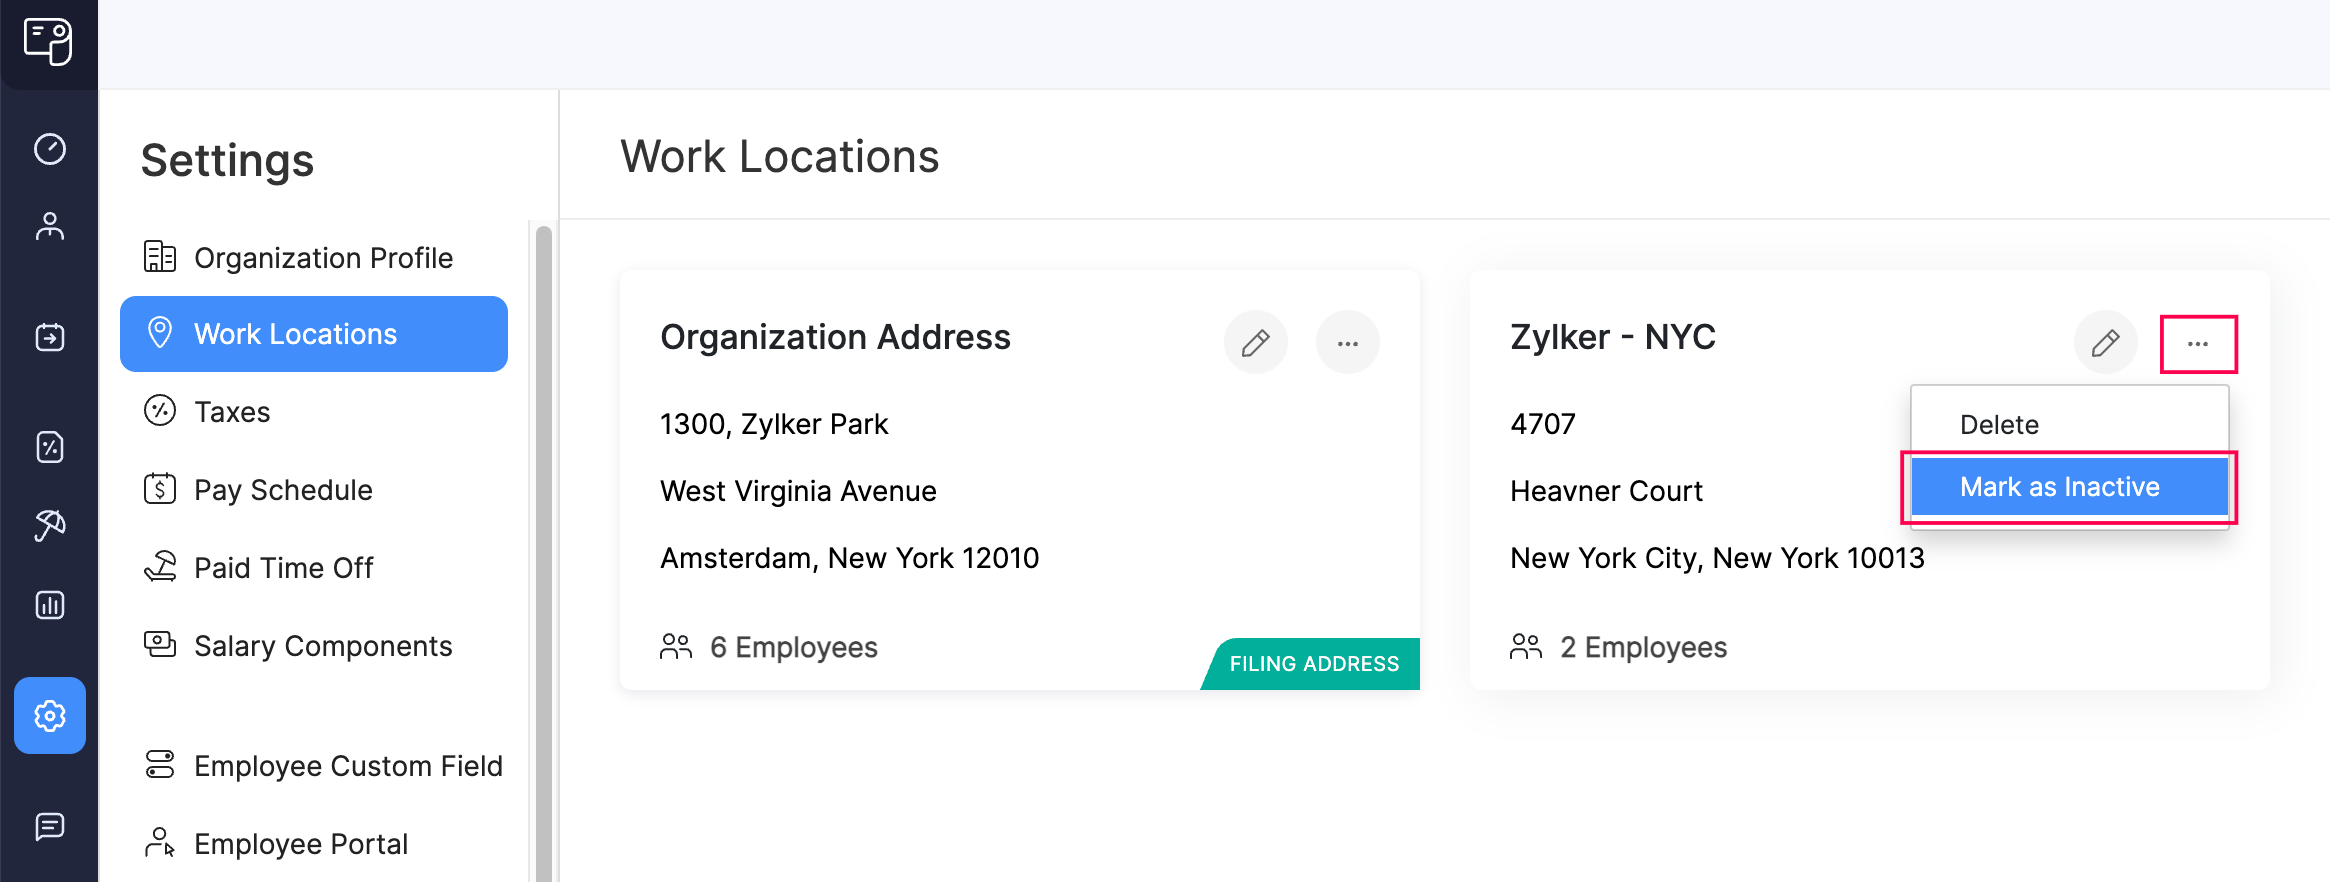Open the taxes percent icon in left rail
The image size is (2330, 882).
pyautogui.click(x=49, y=447)
